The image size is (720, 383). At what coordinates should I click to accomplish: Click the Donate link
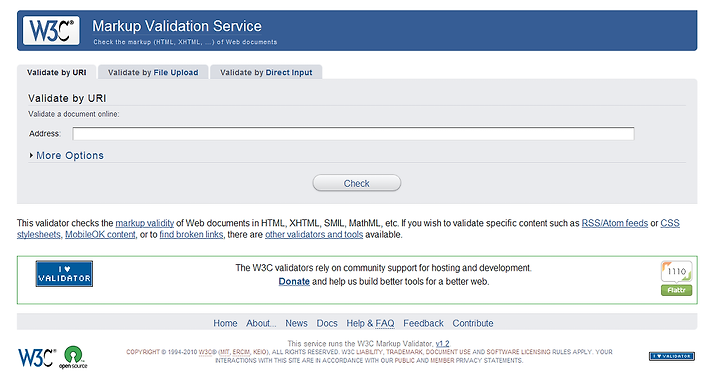tap(294, 282)
